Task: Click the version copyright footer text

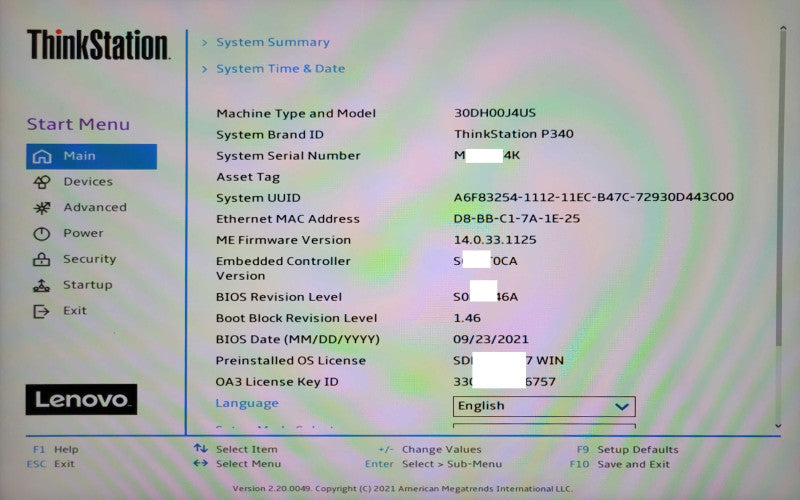Action: pos(403,488)
